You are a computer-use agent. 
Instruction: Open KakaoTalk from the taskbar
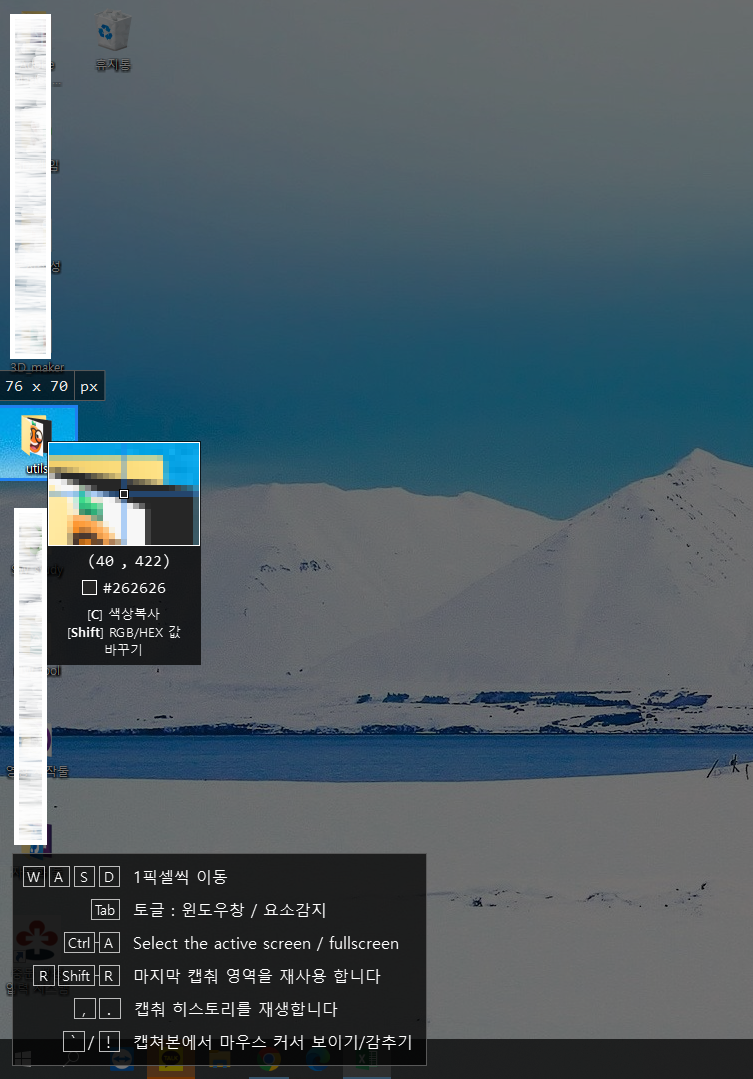point(171,1060)
